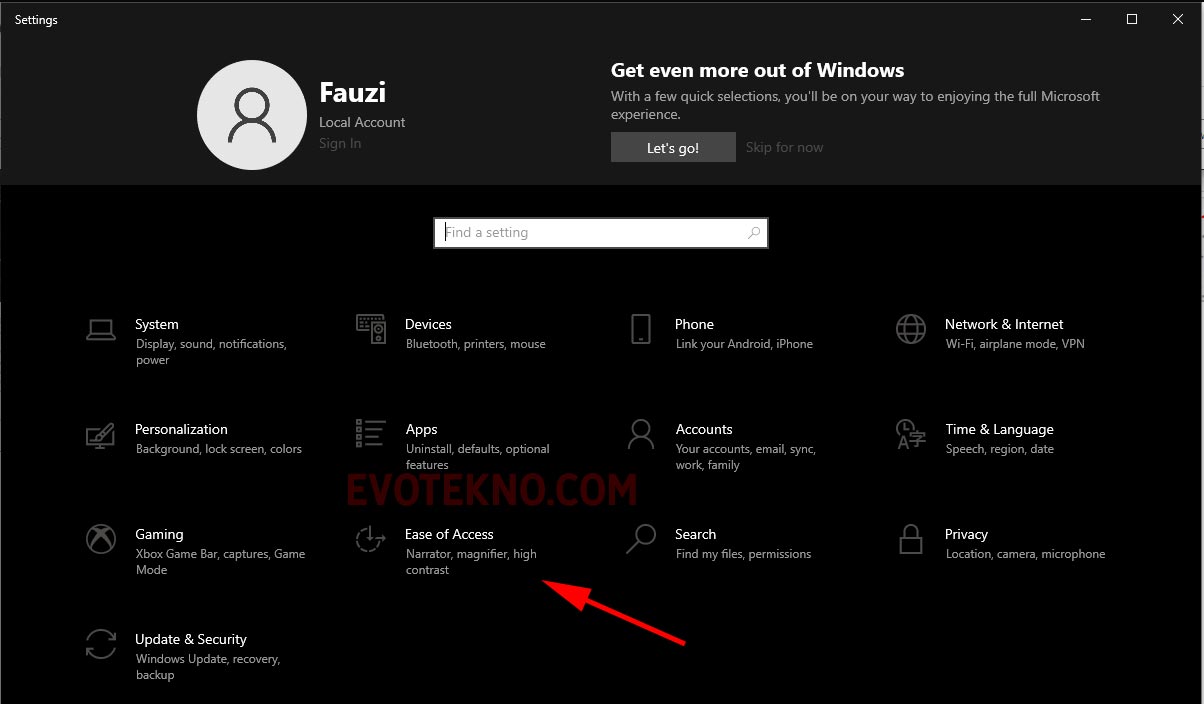
Task: Open Gaming via Xbox icon
Action: [101, 539]
